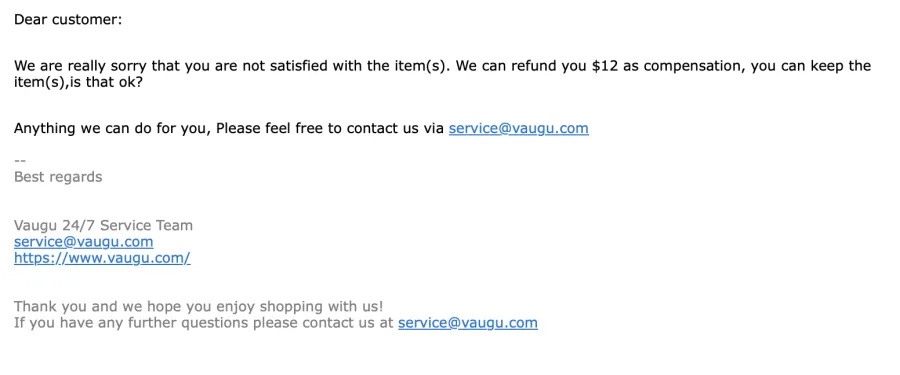Open the https://www.vaugu.com/ website link
The image size is (900, 375).
pyautogui.click(x=102, y=258)
